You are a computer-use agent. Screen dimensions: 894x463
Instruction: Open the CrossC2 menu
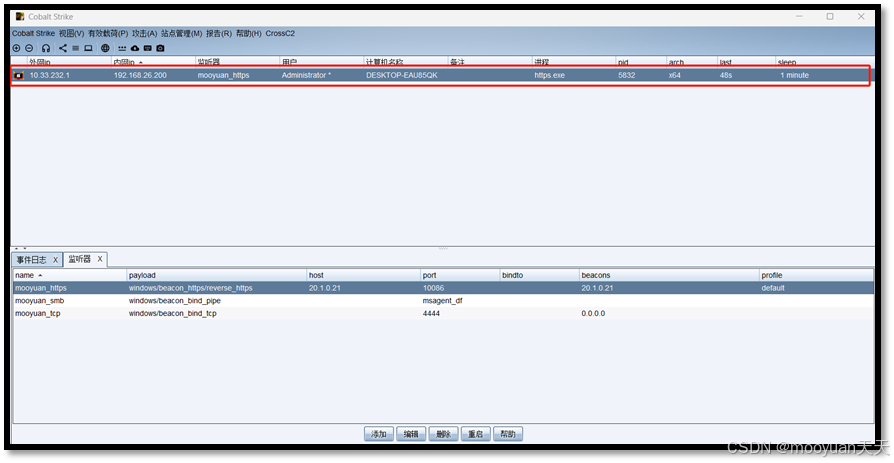pyautogui.click(x=280, y=34)
